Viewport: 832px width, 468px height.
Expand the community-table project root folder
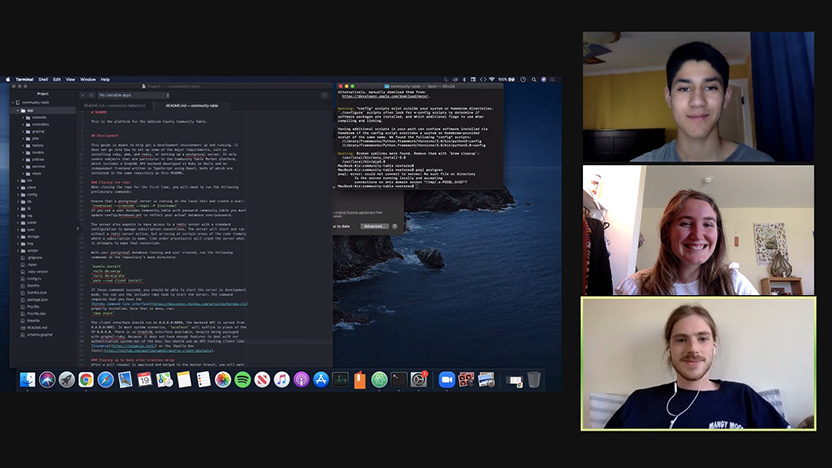pyautogui.click(x=16, y=102)
